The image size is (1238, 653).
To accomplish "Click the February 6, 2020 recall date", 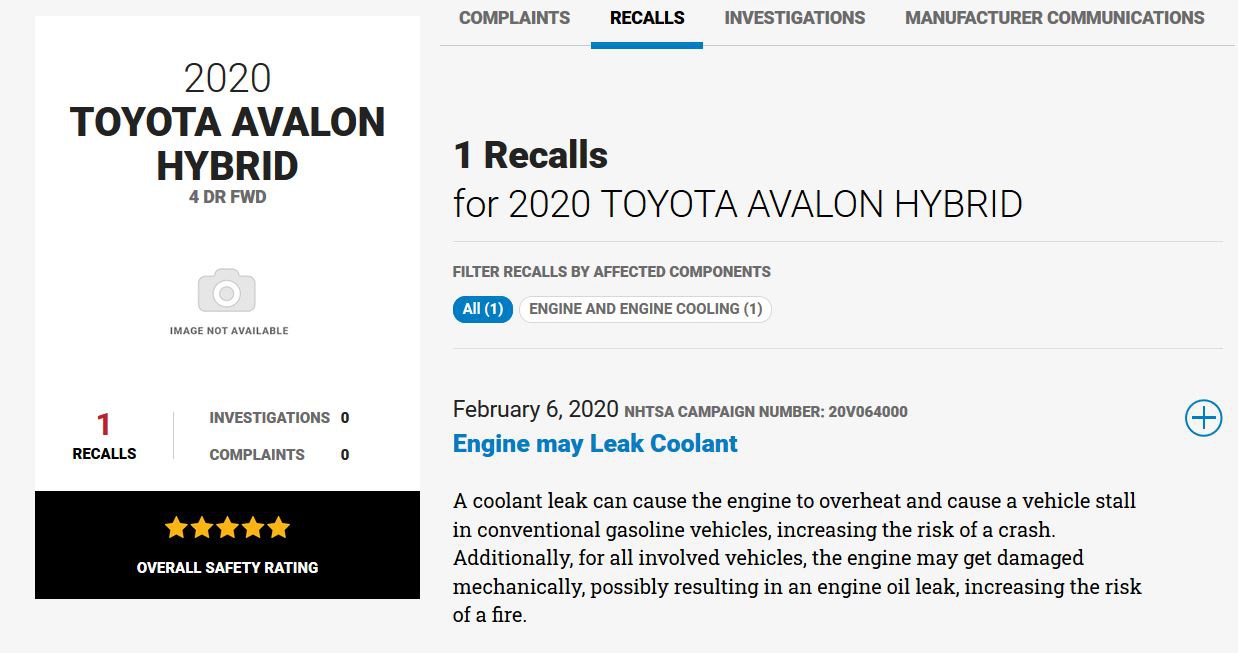I will point(535,409).
